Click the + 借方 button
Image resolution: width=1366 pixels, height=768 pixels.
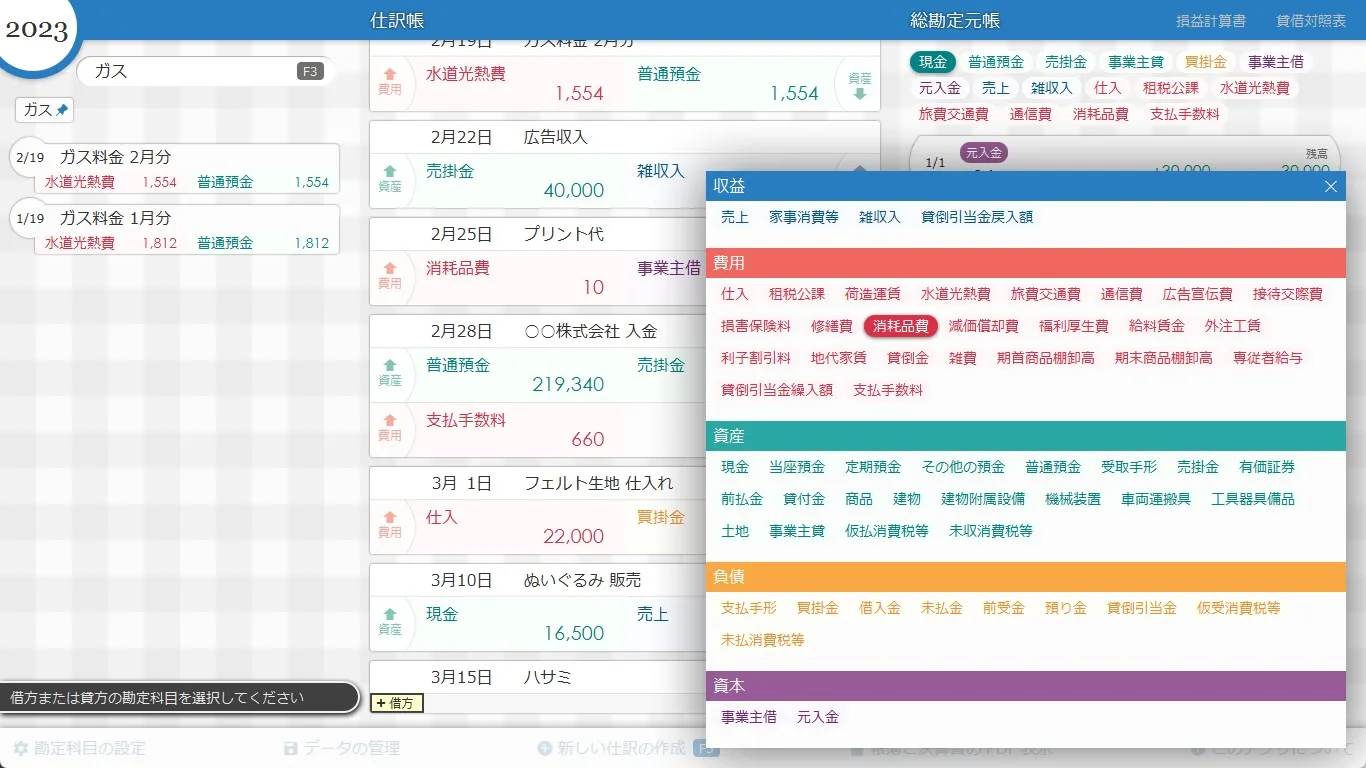[397, 703]
